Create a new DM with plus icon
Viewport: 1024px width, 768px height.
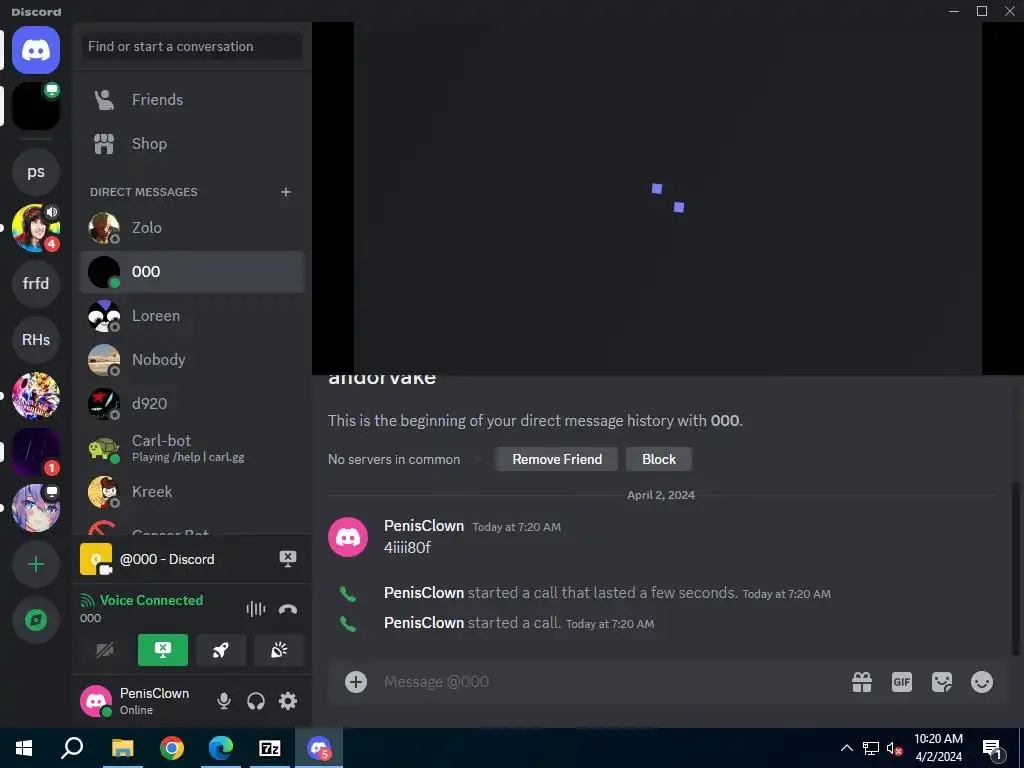285,192
